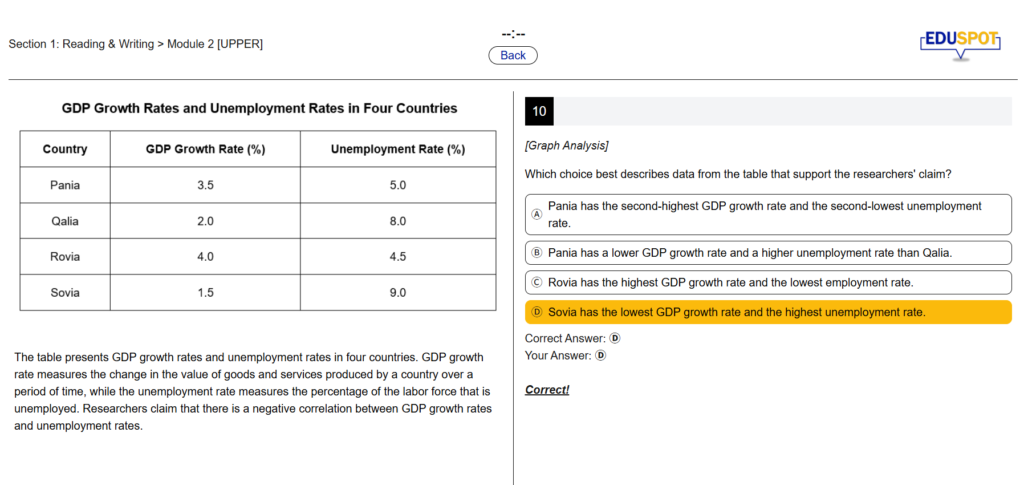Image resolution: width=1024 pixels, height=485 pixels.
Task: Select answer choice C about Rovia
Action: [768, 283]
